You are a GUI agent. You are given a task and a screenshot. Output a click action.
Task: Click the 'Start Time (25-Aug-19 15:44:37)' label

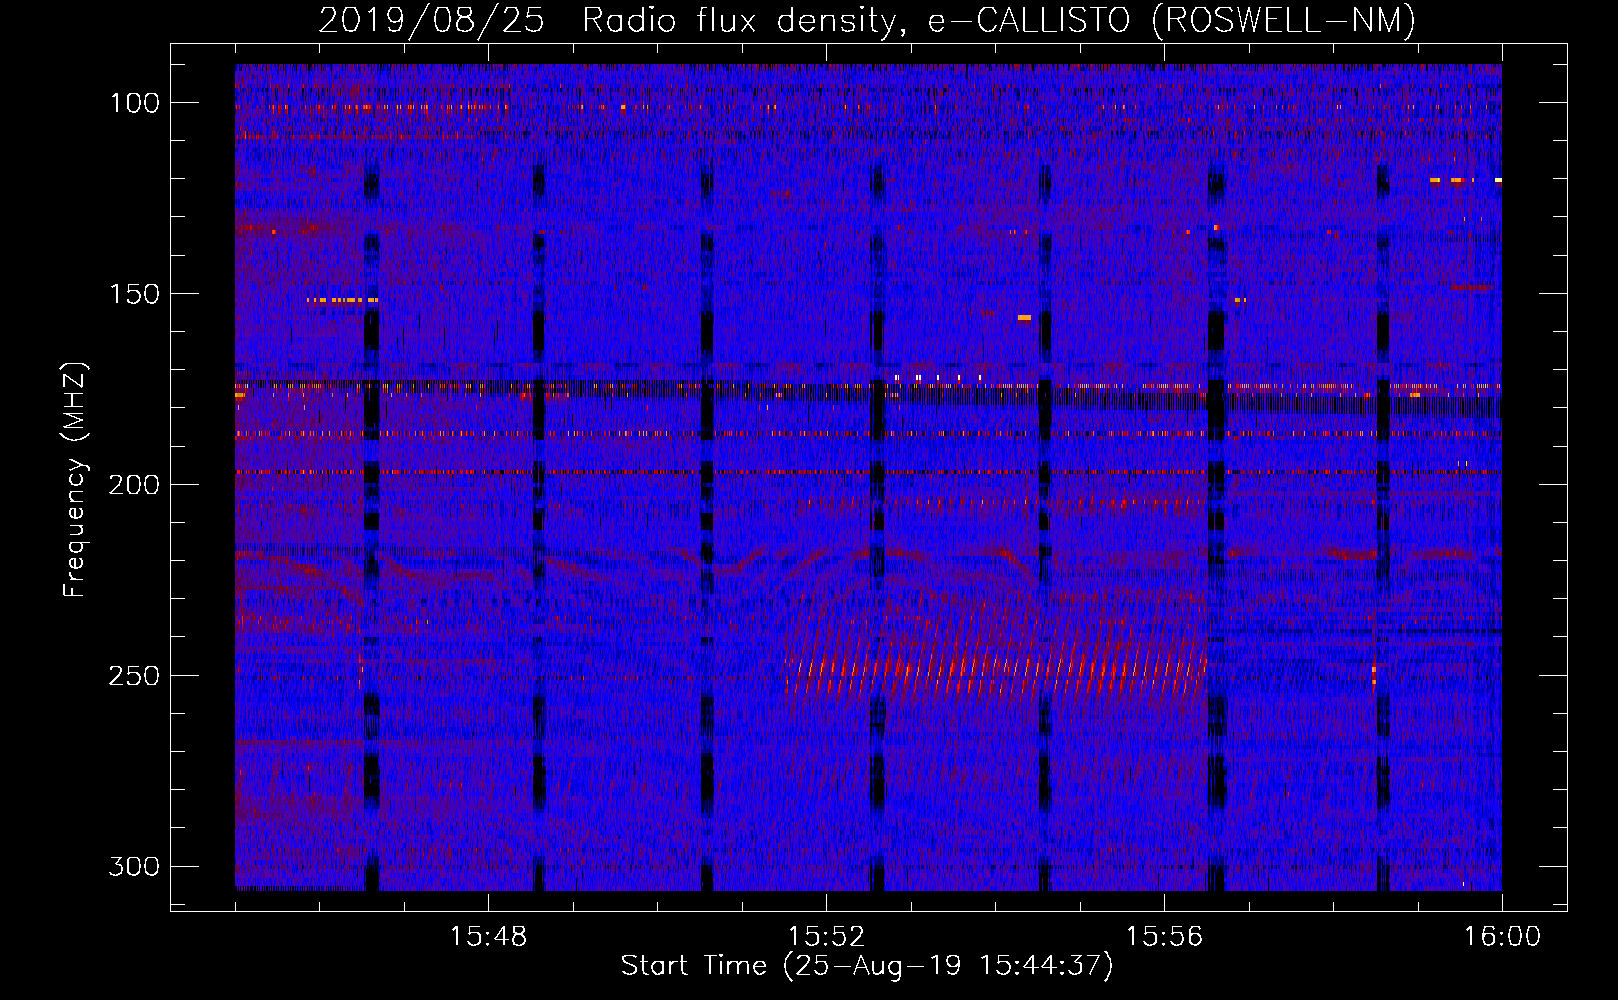[867, 966]
